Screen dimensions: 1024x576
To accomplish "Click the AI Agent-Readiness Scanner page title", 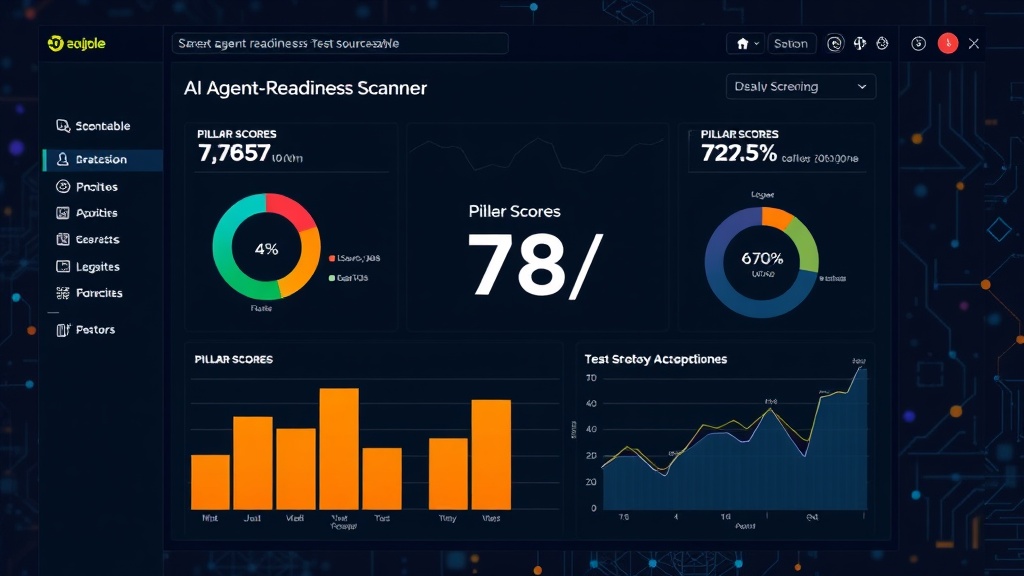I will coord(305,88).
